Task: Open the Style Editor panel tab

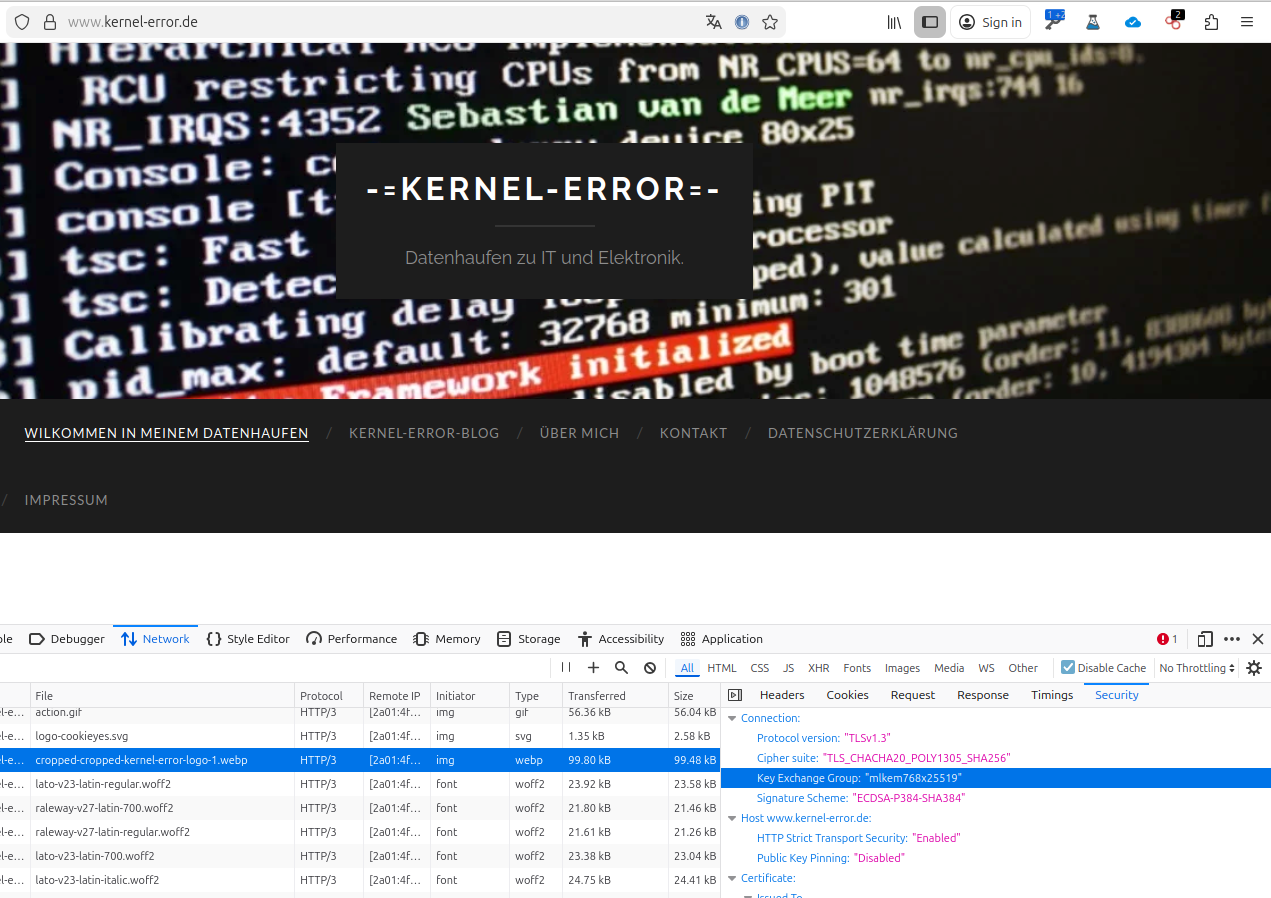Action: pos(248,639)
